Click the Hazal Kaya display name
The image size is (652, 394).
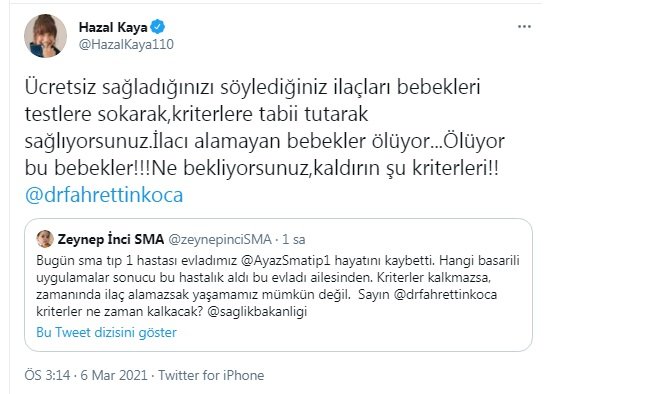[x=113, y=27]
